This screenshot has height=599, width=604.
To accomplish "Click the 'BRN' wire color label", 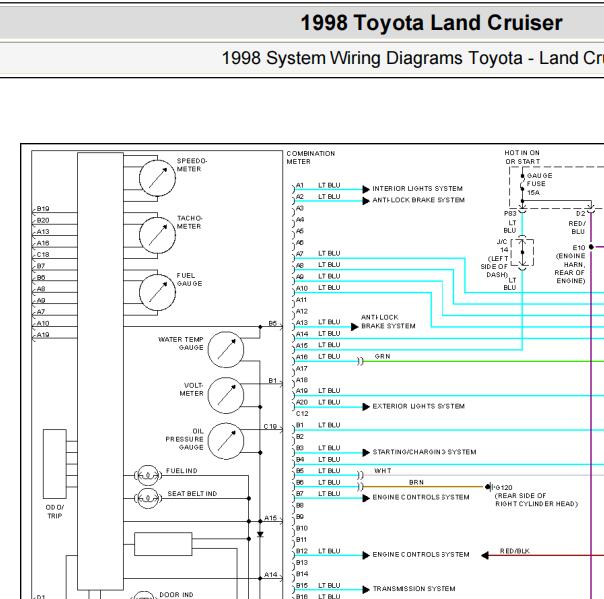I will click(416, 482).
